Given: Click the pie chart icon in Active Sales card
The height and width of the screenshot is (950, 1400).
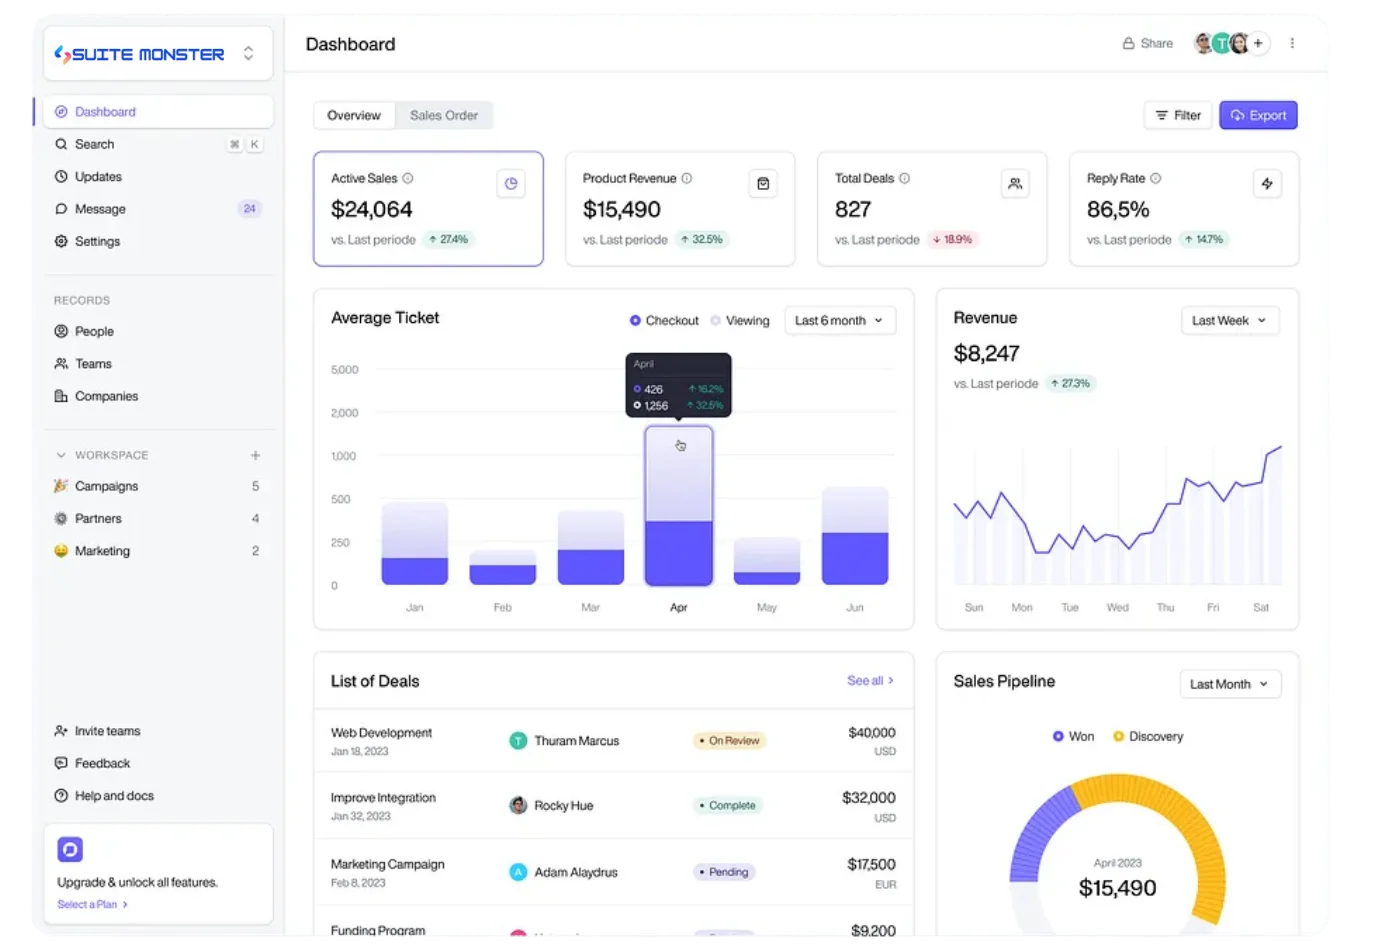Looking at the screenshot, I should [511, 184].
